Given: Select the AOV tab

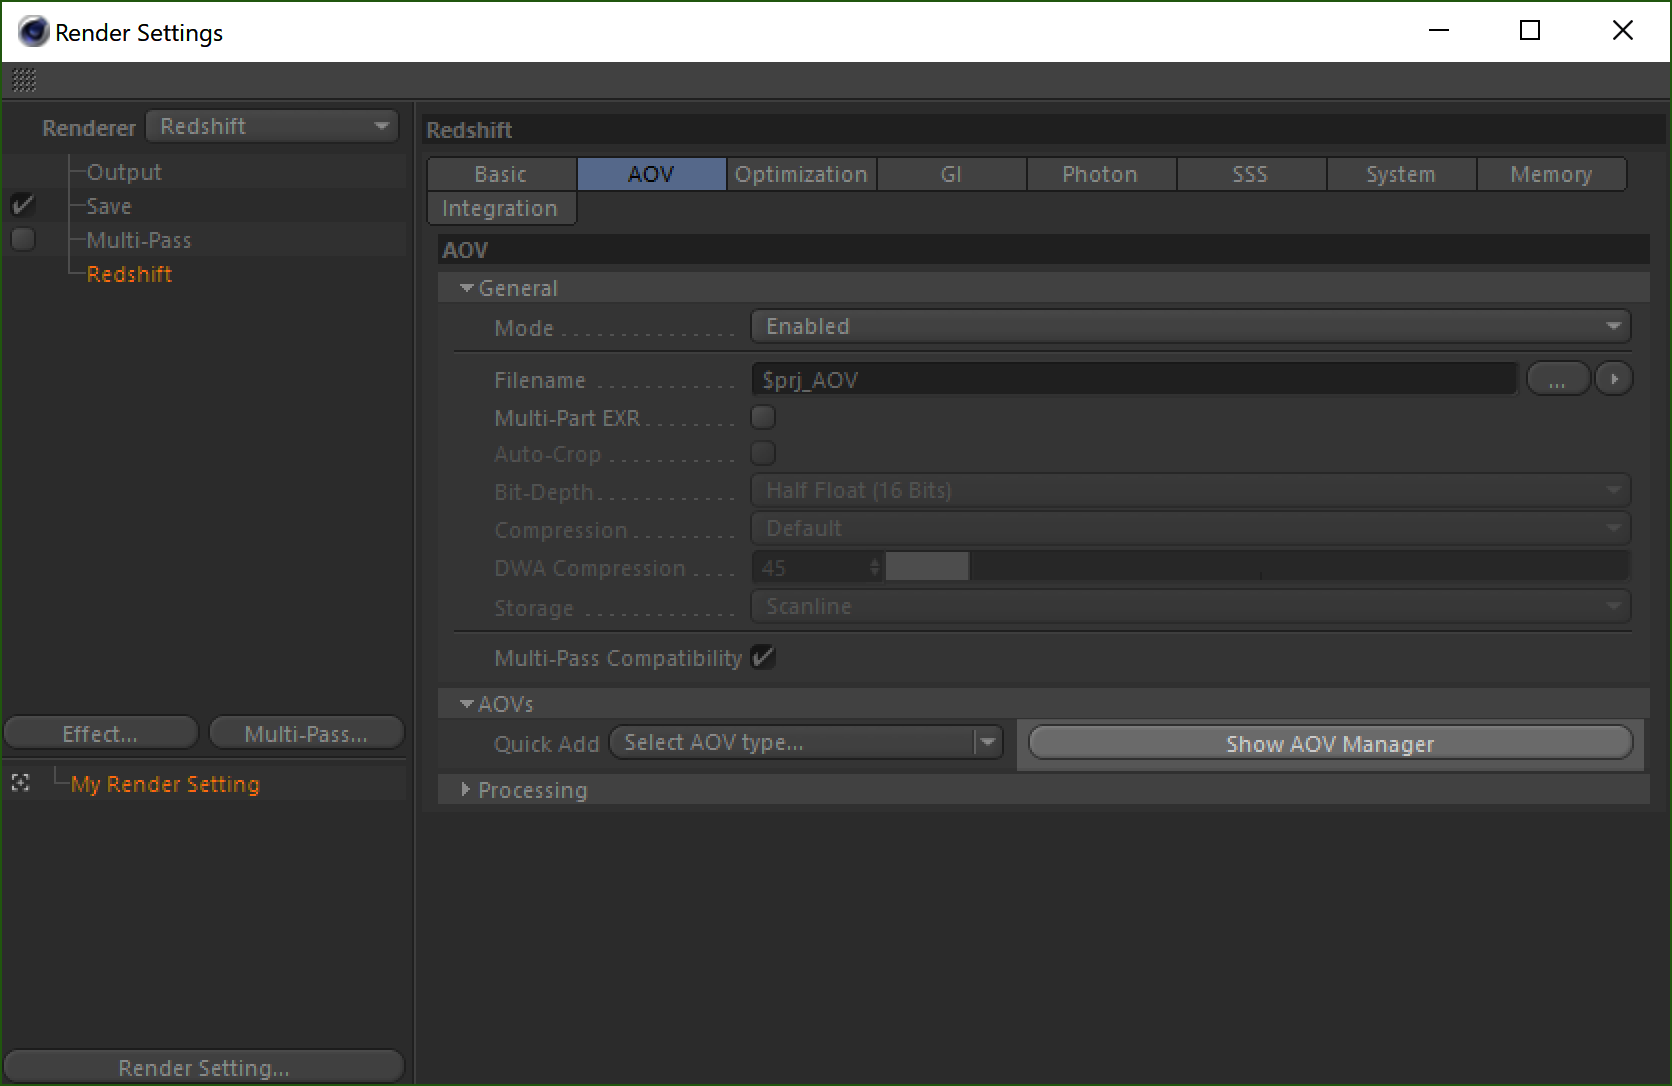Looking at the screenshot, I should click(x=651, y=174).
